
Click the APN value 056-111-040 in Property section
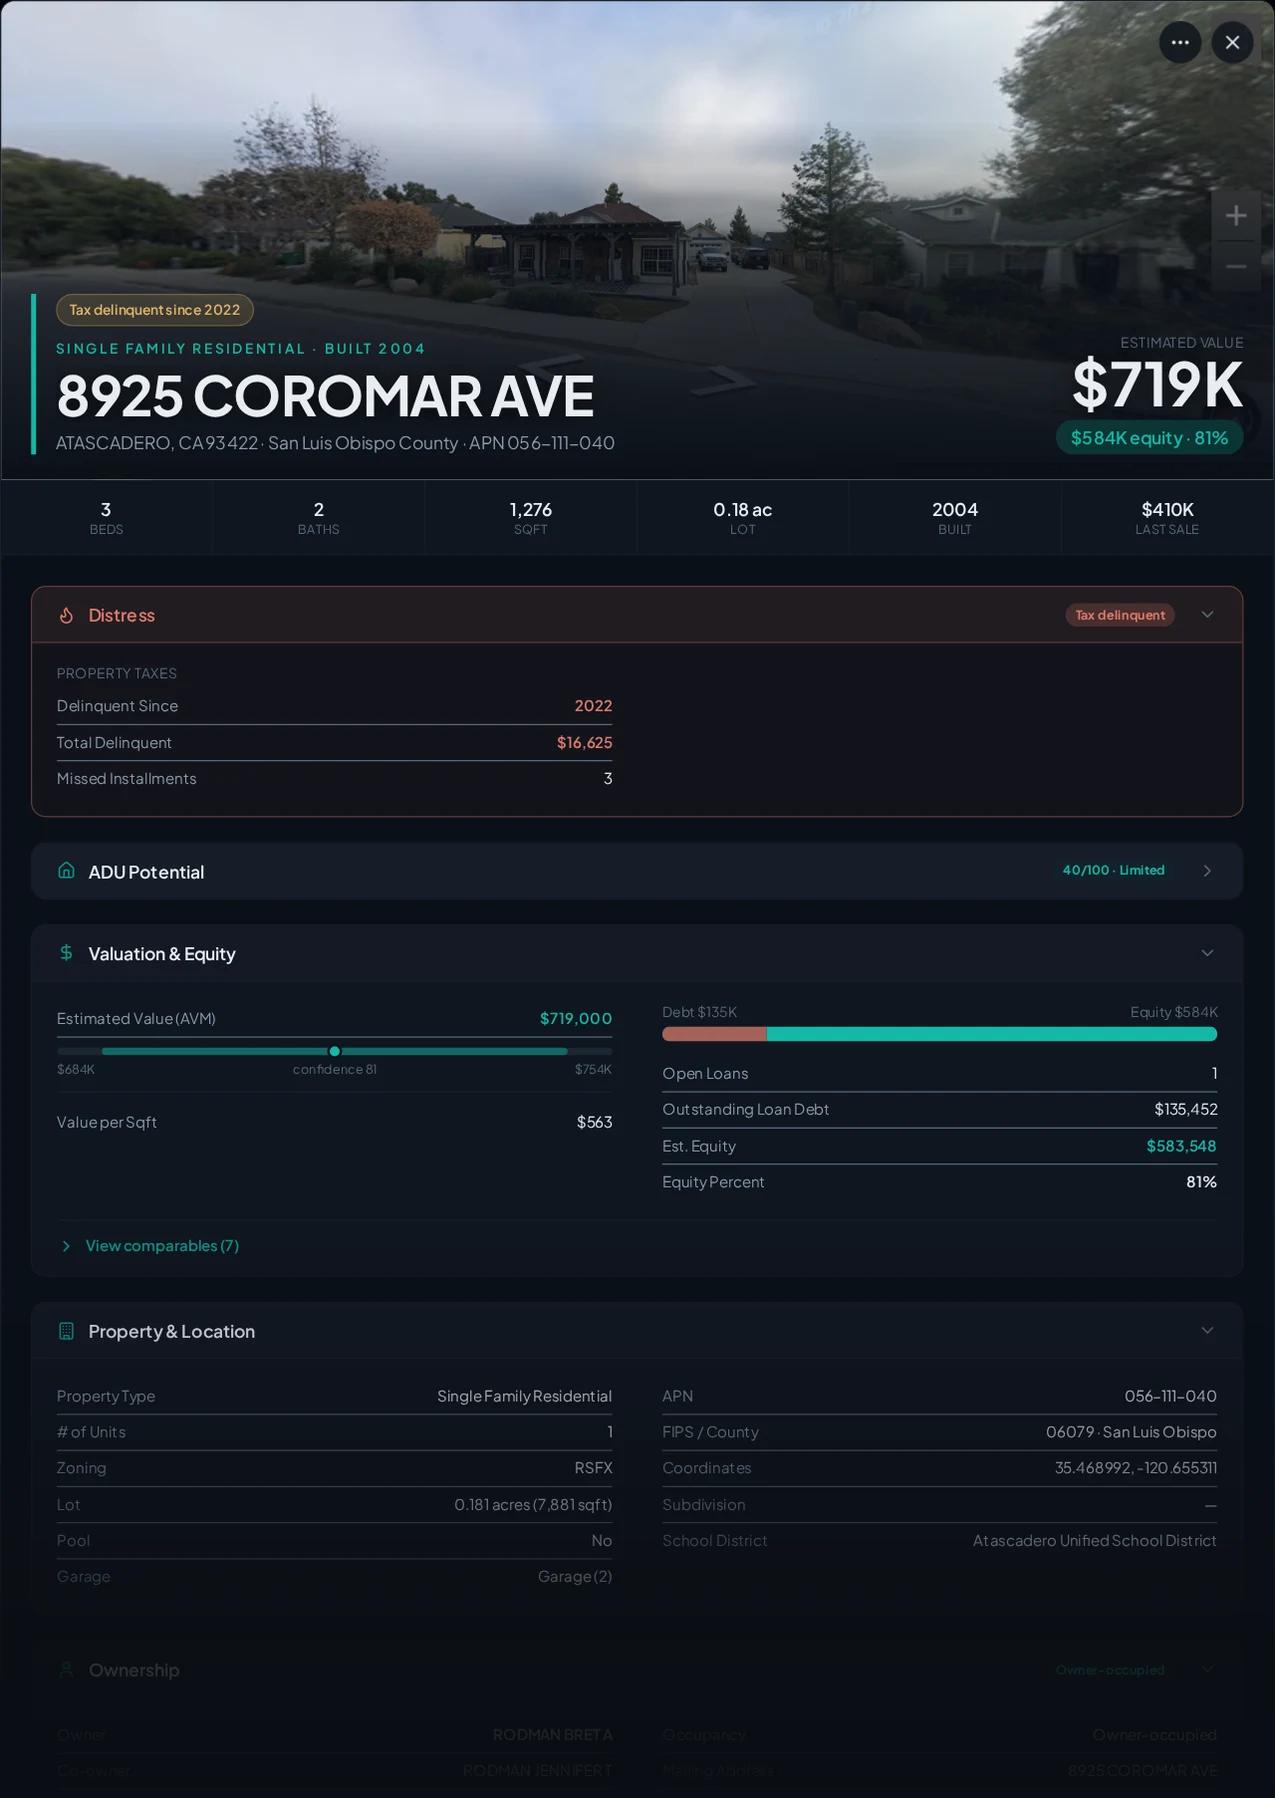click(1170, 1396)
